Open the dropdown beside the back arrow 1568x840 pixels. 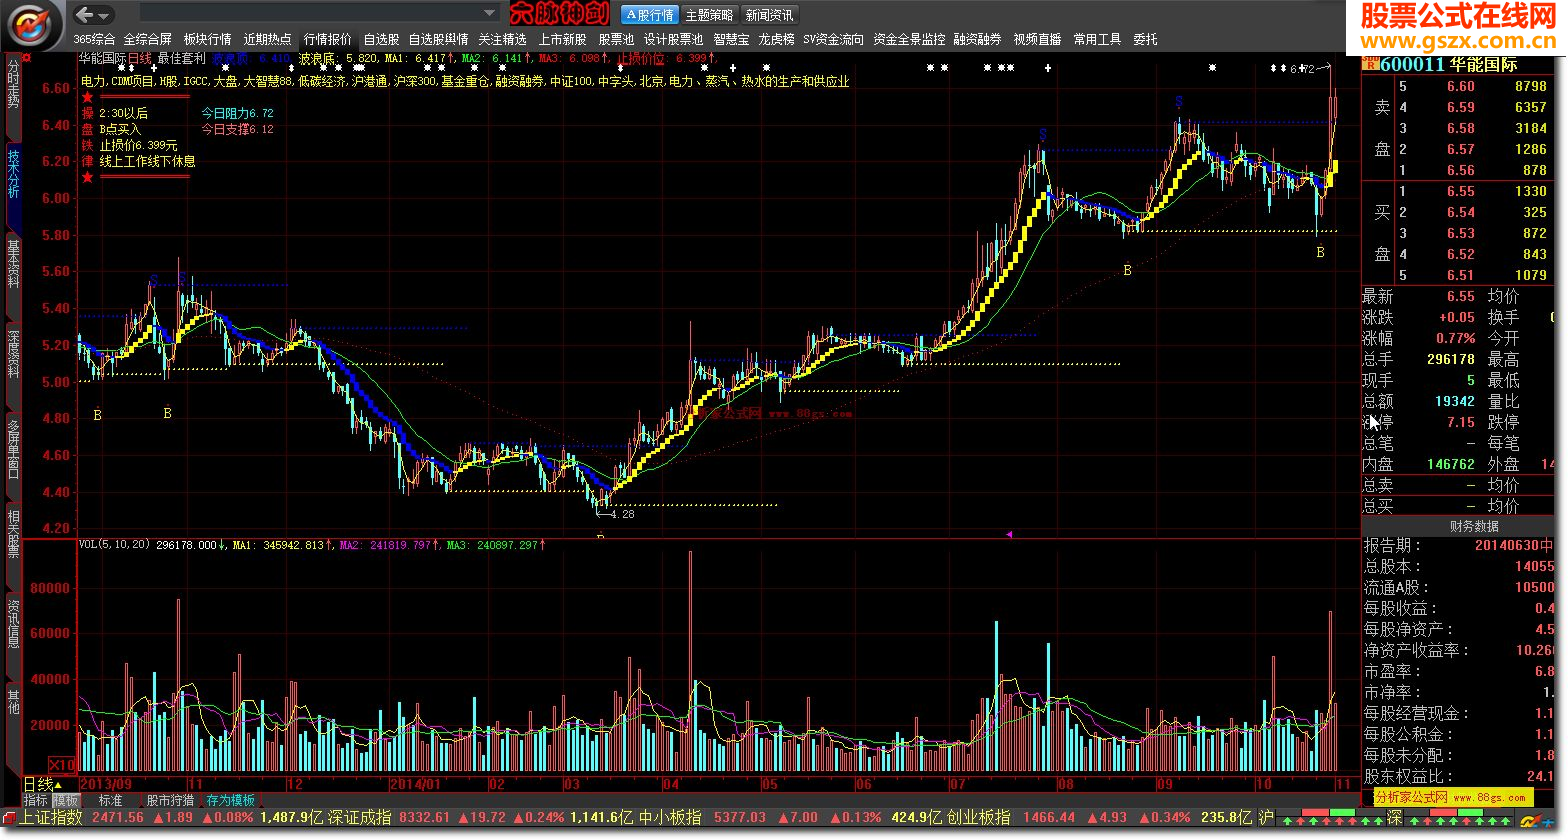point(105,15)
